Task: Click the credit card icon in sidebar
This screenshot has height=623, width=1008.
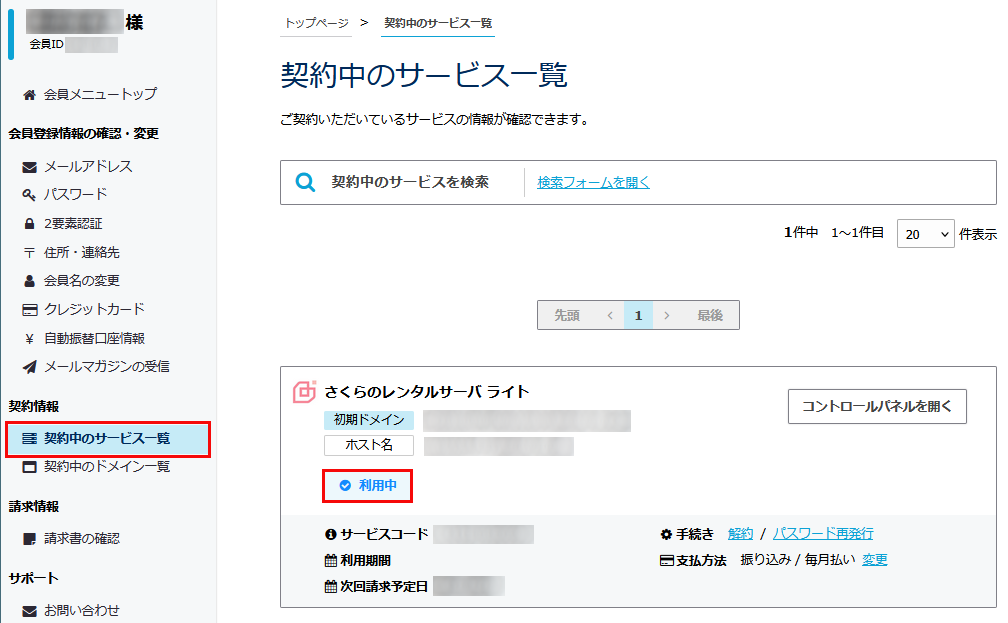Action: coord(29,310)
